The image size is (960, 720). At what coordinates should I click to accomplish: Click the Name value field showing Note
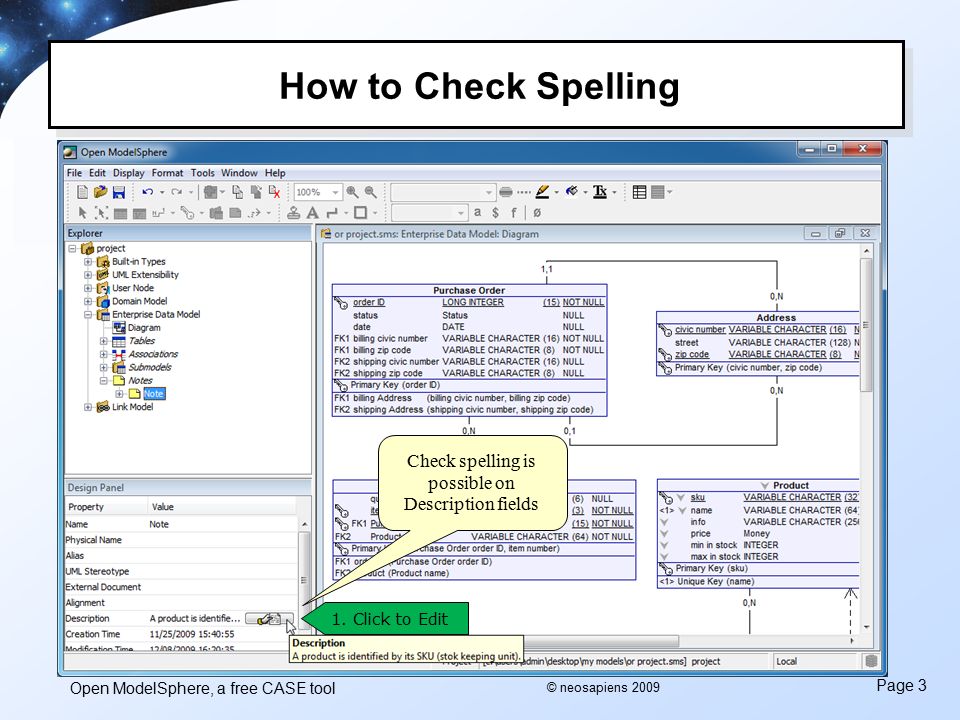coord(223,524)
